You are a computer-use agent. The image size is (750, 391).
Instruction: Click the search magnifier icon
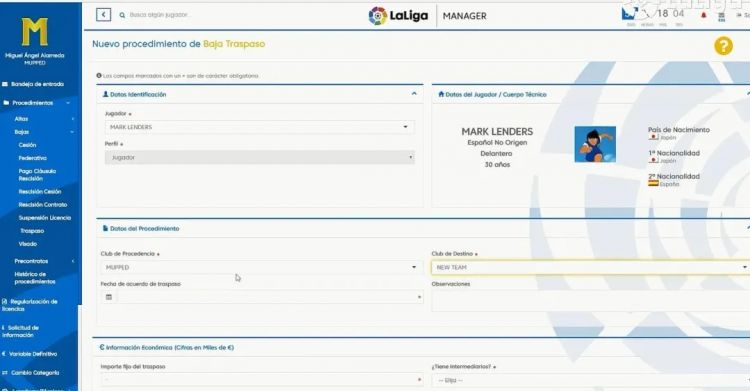[122, 15]
